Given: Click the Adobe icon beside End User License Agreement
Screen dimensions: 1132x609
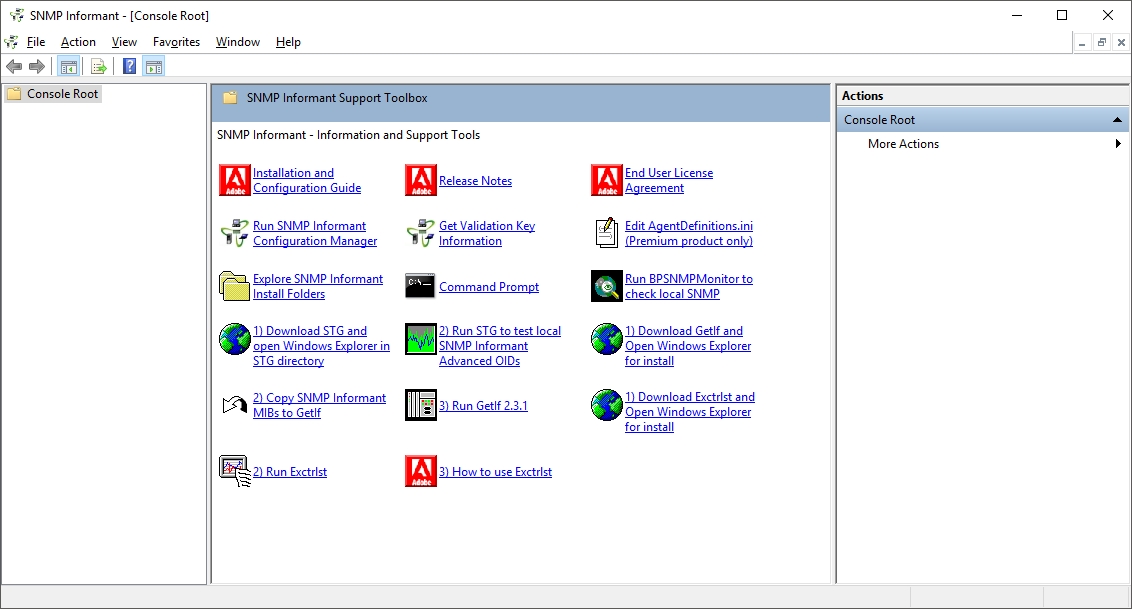Looking at the screenshot, I should point(606,180).
